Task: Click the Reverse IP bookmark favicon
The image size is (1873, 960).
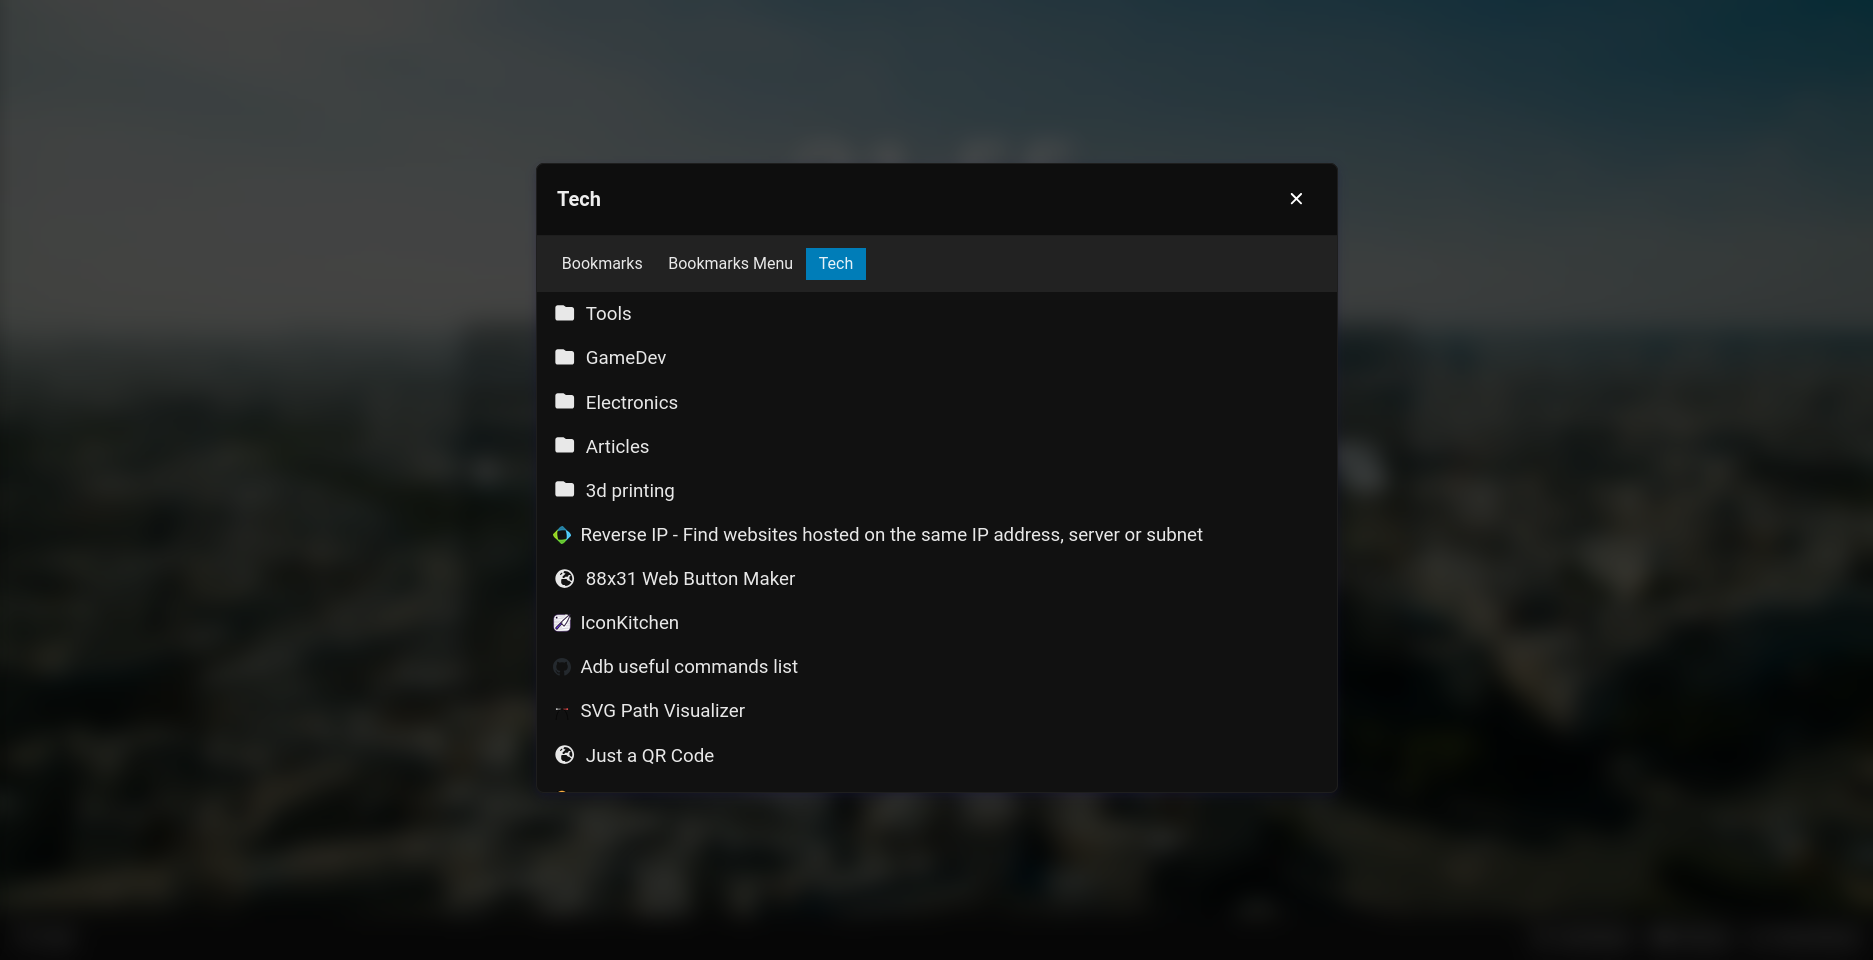Action: (x=562, y=535)
